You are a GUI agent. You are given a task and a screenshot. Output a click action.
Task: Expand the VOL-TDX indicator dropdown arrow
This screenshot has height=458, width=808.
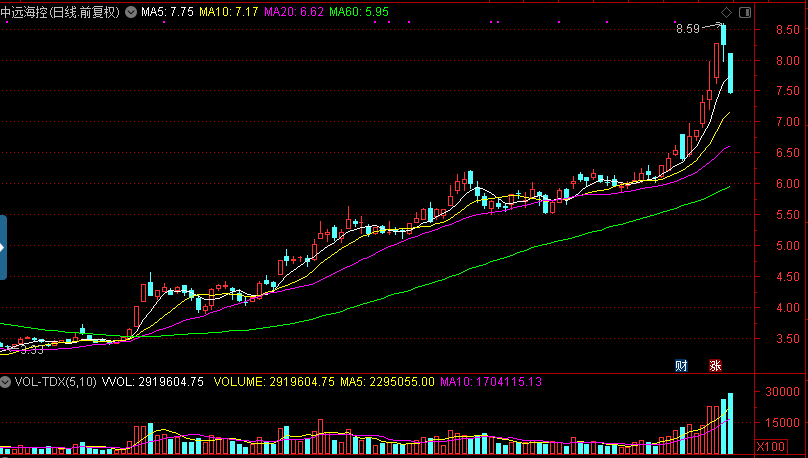5,381
